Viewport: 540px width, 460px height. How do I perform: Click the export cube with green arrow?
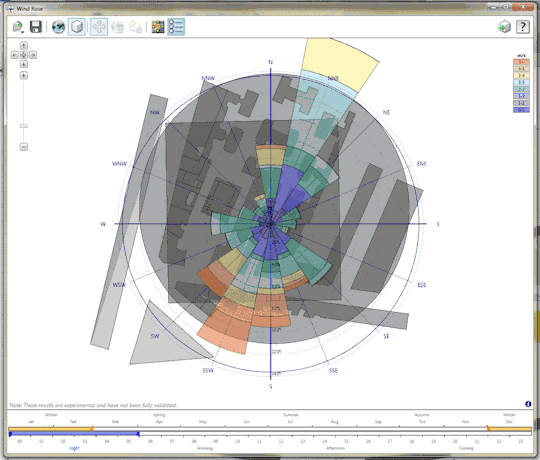pyautogui.click(x=505, y=27)
